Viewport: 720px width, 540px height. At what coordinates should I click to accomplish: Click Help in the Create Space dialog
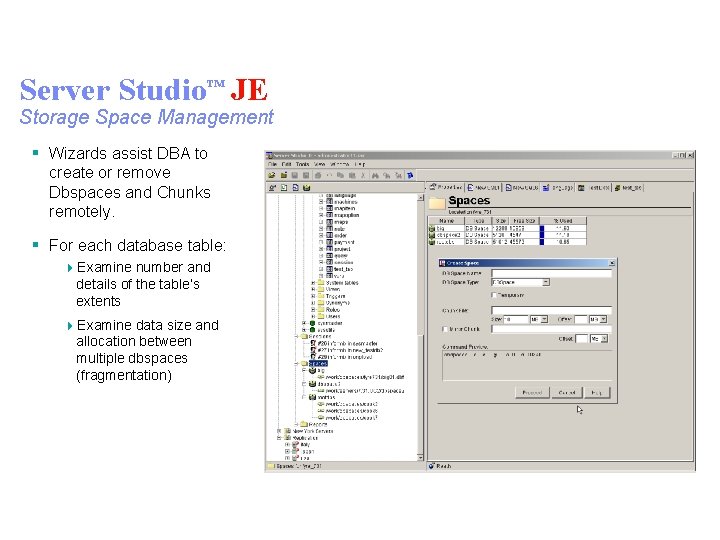tap(596, 393)
